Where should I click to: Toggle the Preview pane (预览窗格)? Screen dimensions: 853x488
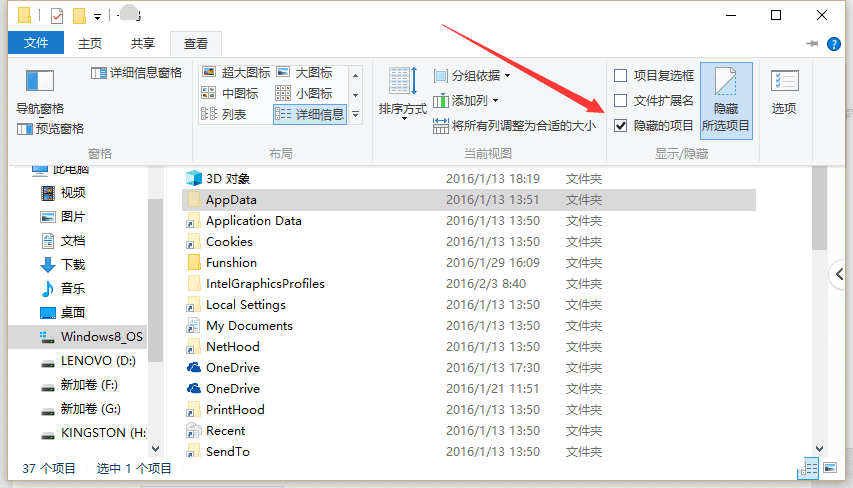coord(51,129)
